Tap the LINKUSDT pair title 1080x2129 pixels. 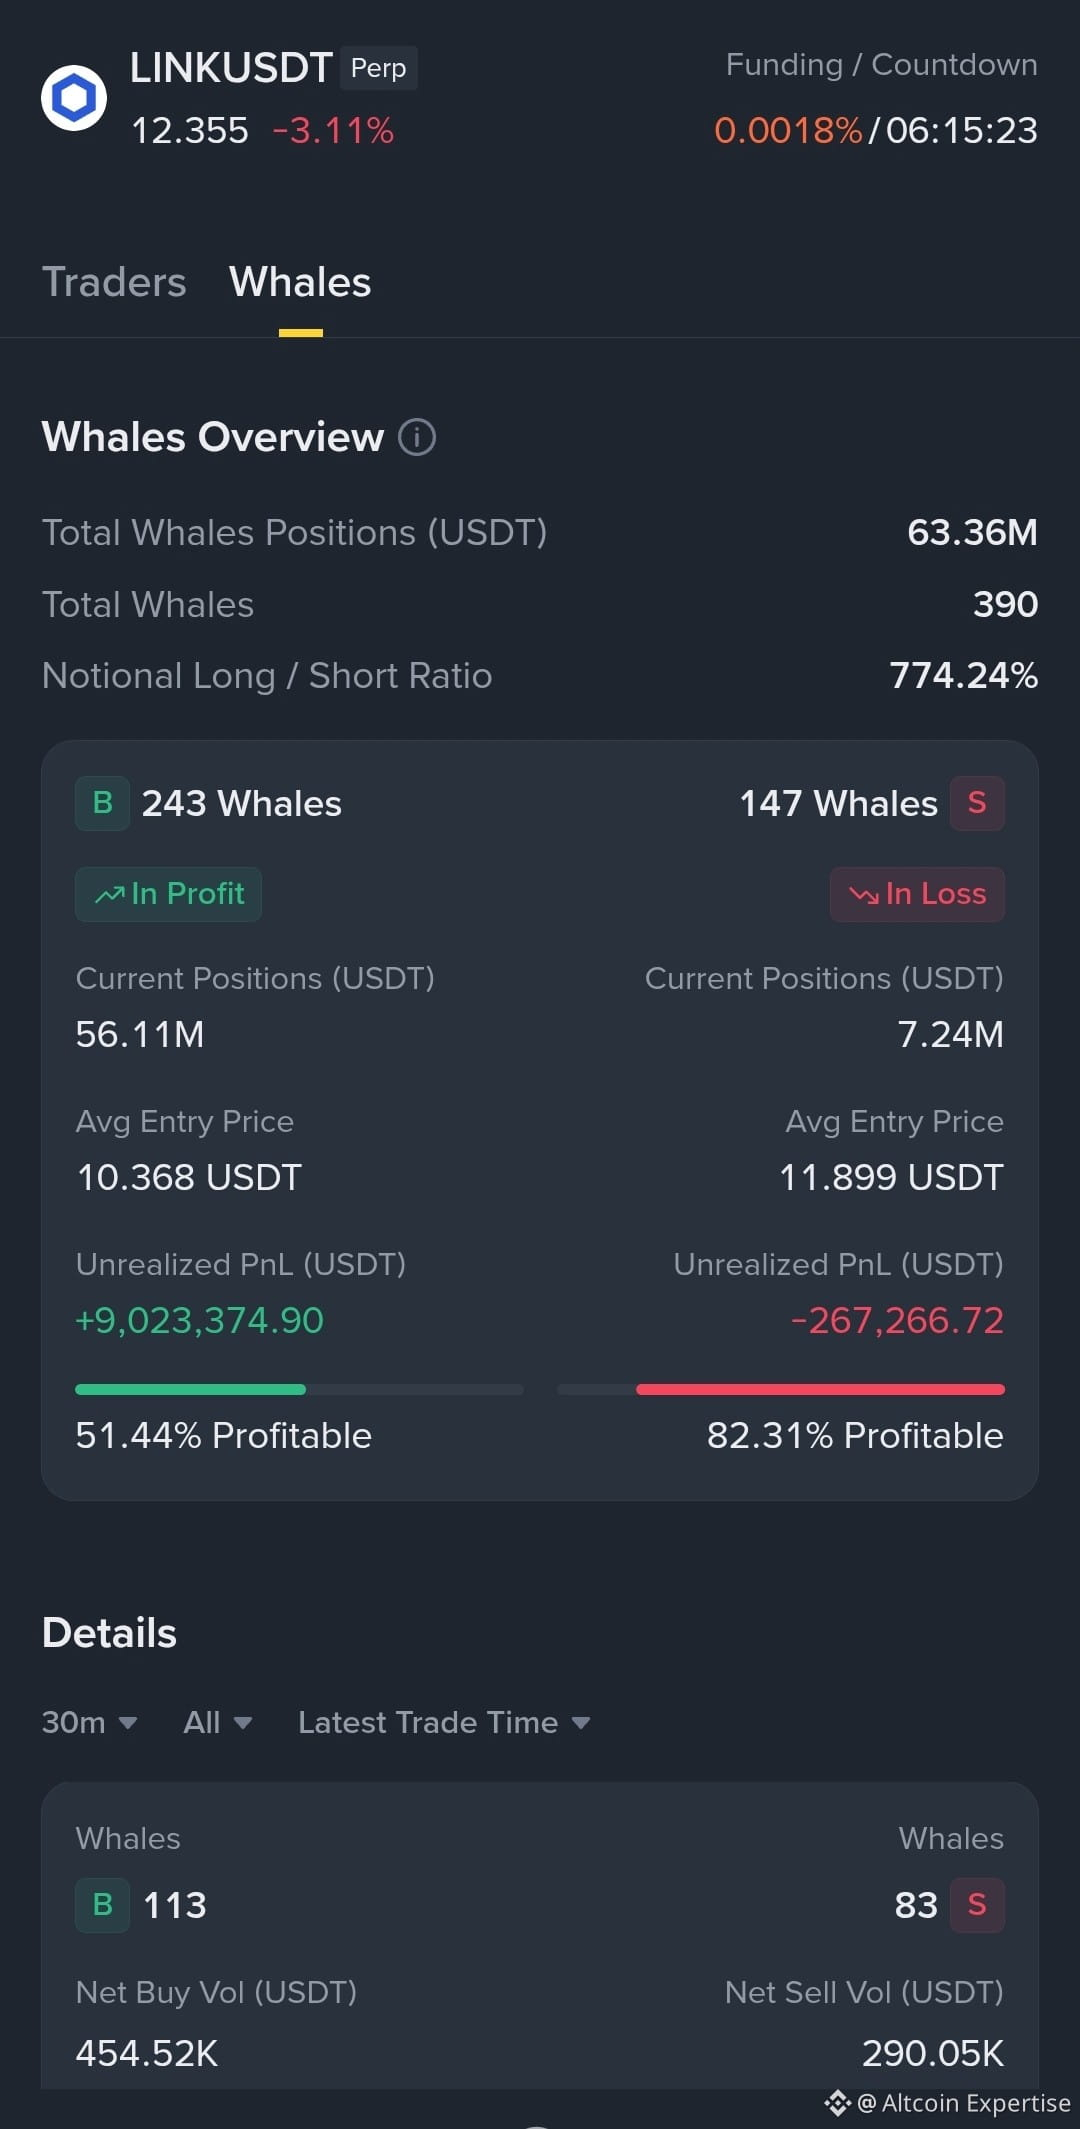coord(231,68)
